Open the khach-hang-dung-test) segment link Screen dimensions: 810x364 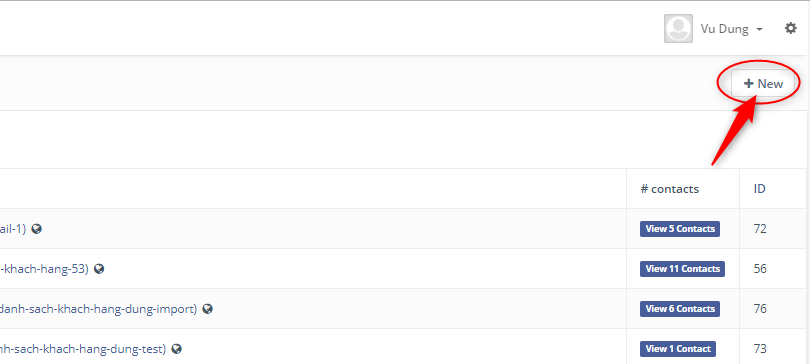tap(84, 349)
